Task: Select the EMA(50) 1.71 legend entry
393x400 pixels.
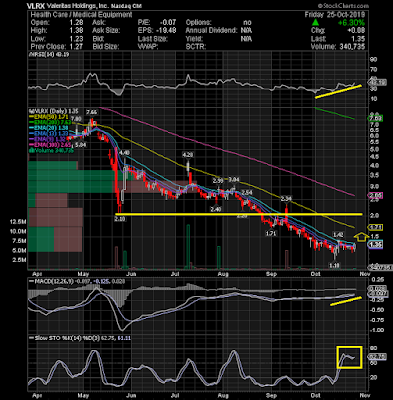Action: [49, 117]
